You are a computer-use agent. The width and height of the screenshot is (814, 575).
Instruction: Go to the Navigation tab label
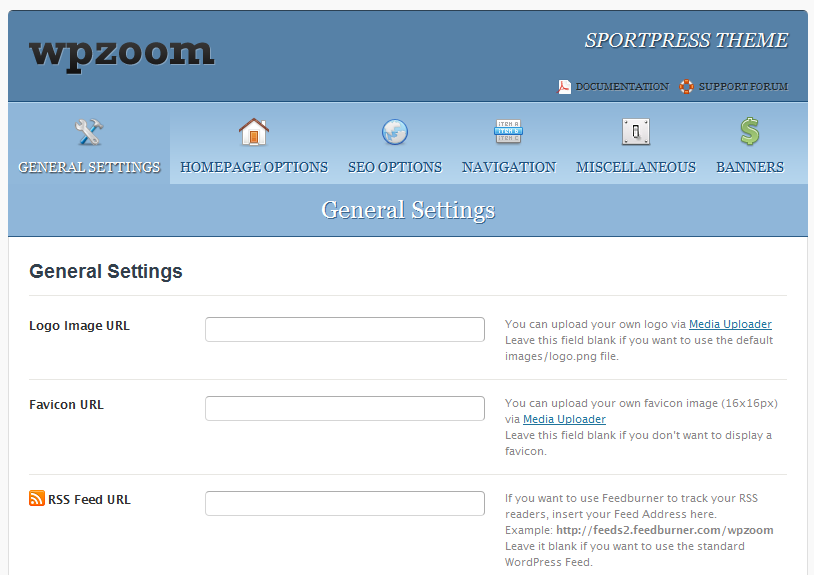509,167
